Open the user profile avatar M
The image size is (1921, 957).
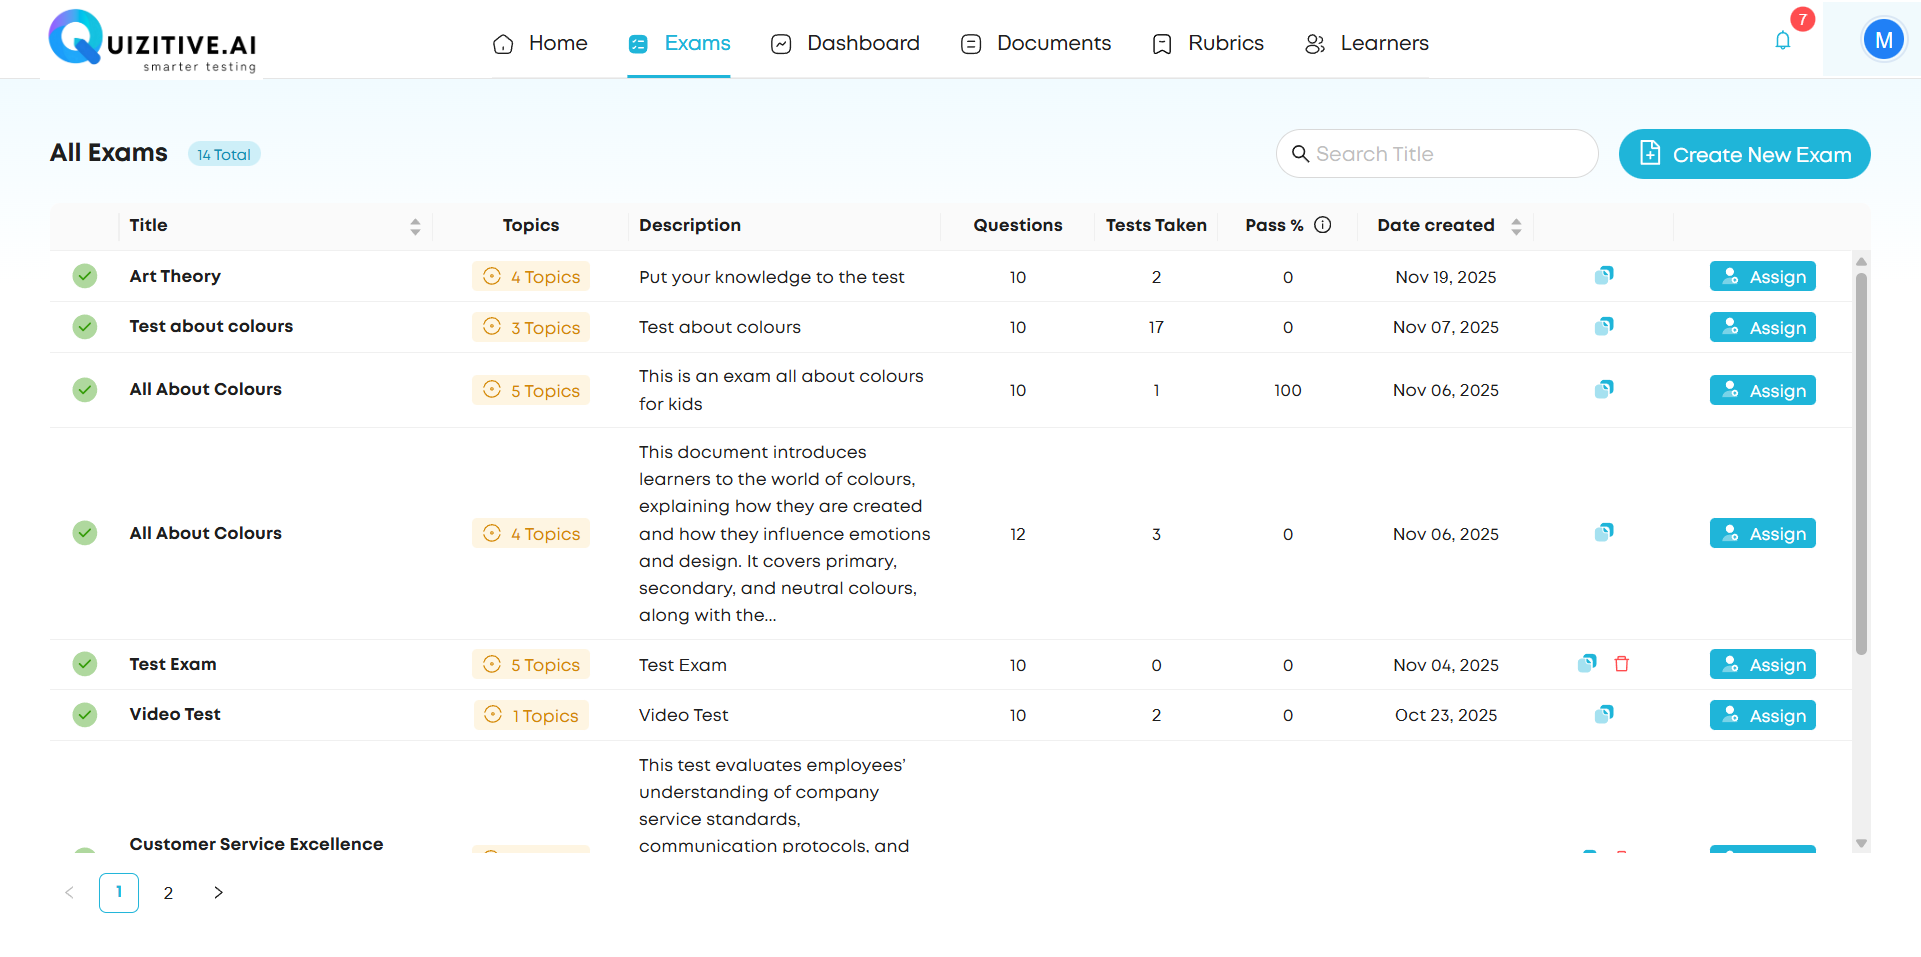click(1883, 40)
